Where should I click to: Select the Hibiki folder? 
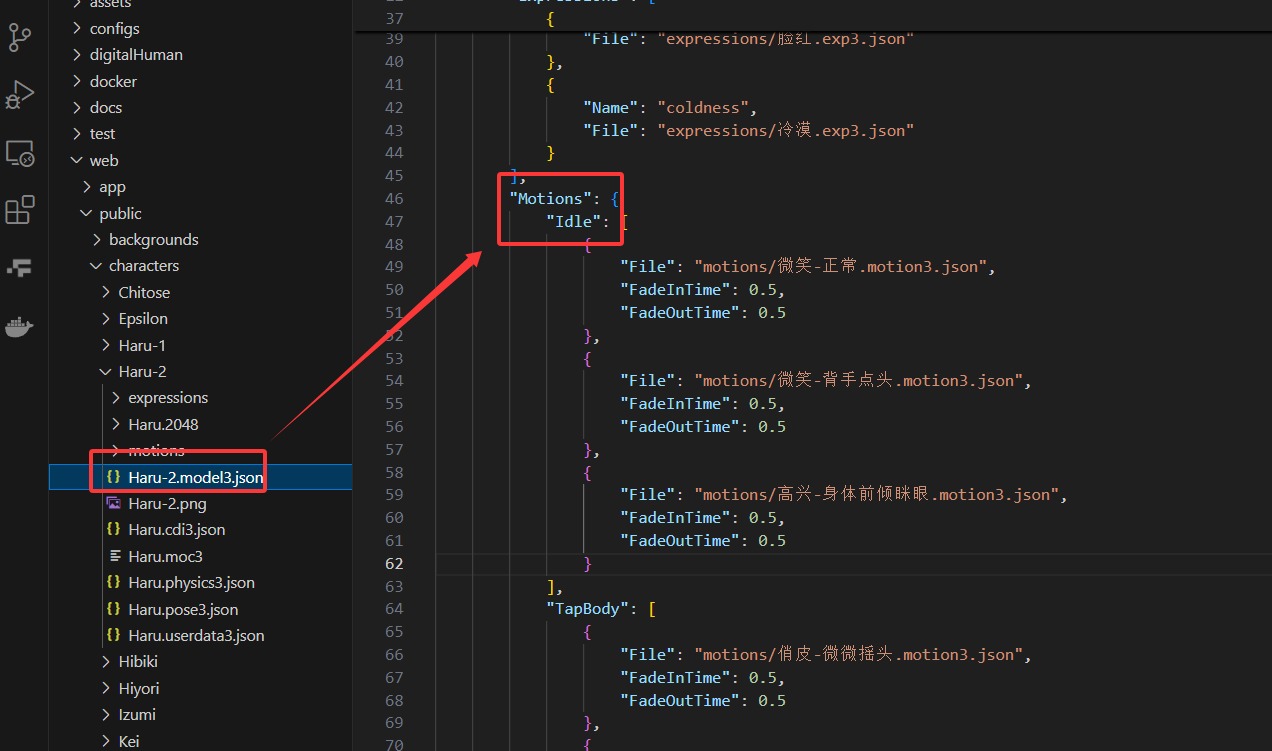[x=138, y=661]
